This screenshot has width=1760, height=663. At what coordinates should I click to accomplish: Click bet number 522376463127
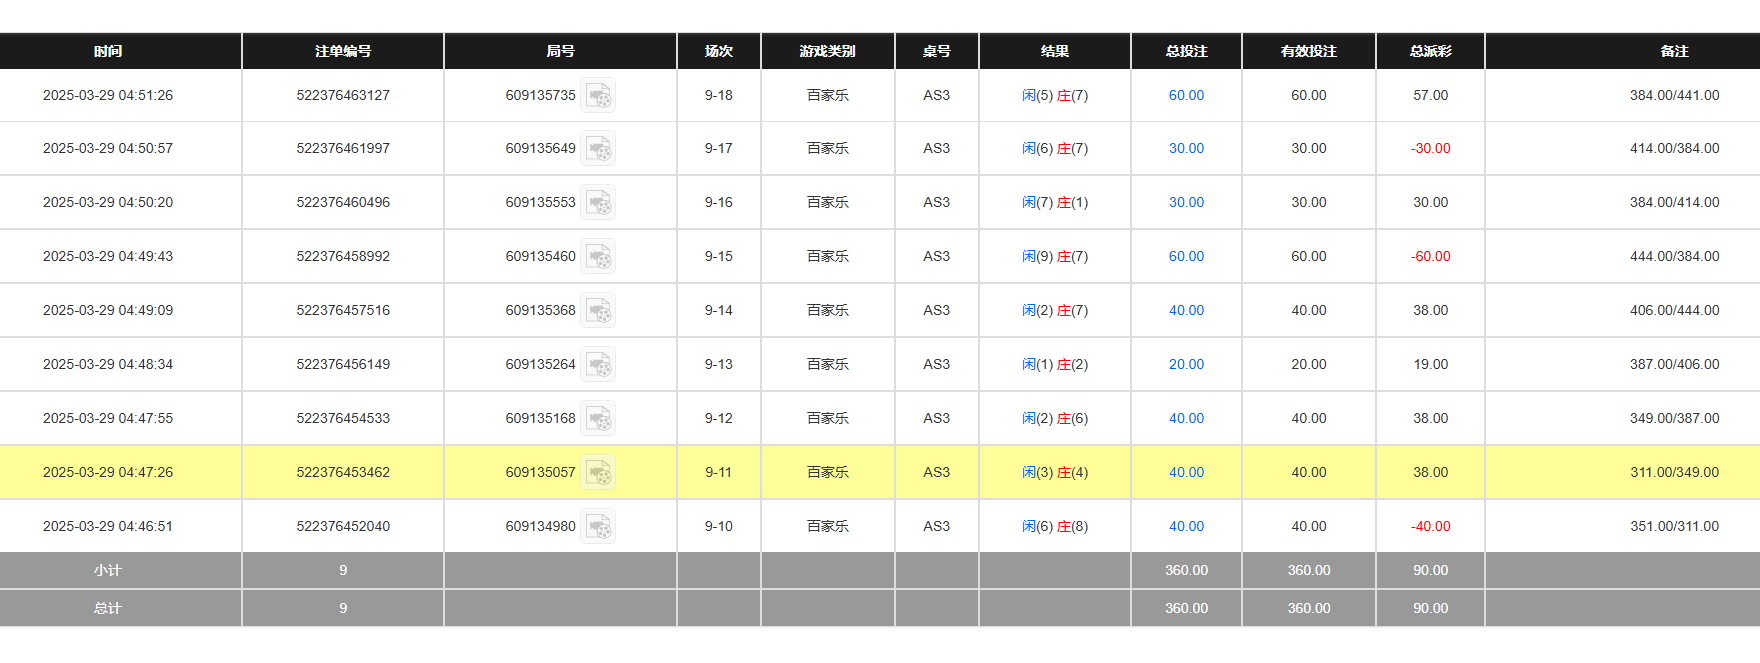(343, 95)
